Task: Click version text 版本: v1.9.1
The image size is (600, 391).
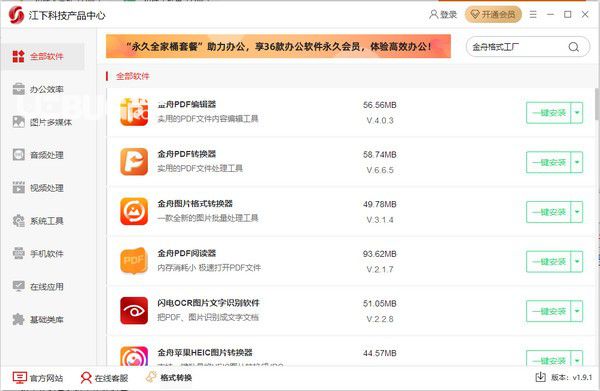Action: click(572, 377)
